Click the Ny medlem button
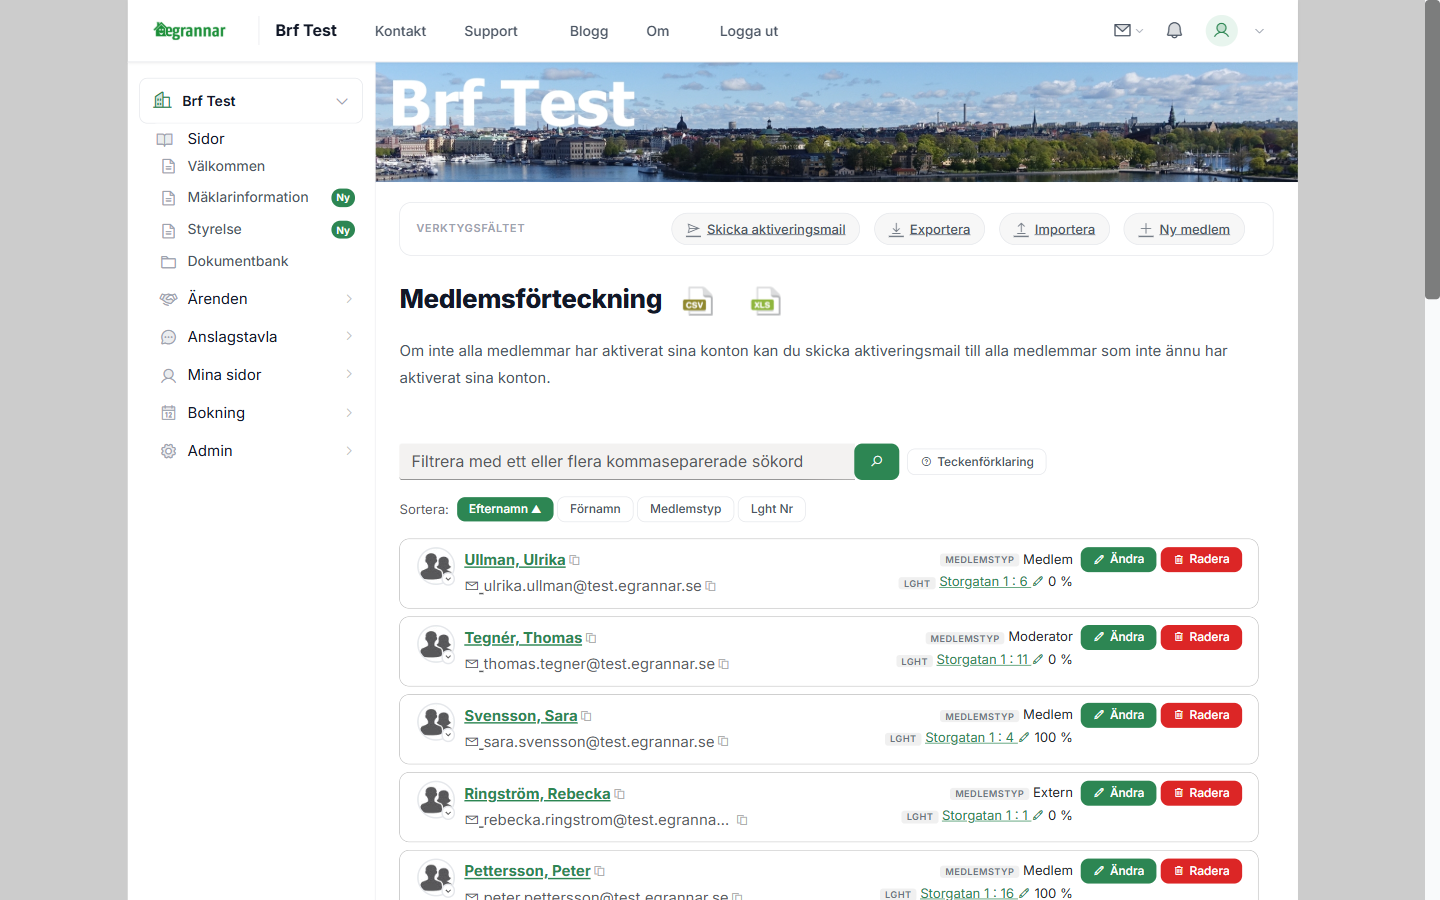 (1184, 228)
